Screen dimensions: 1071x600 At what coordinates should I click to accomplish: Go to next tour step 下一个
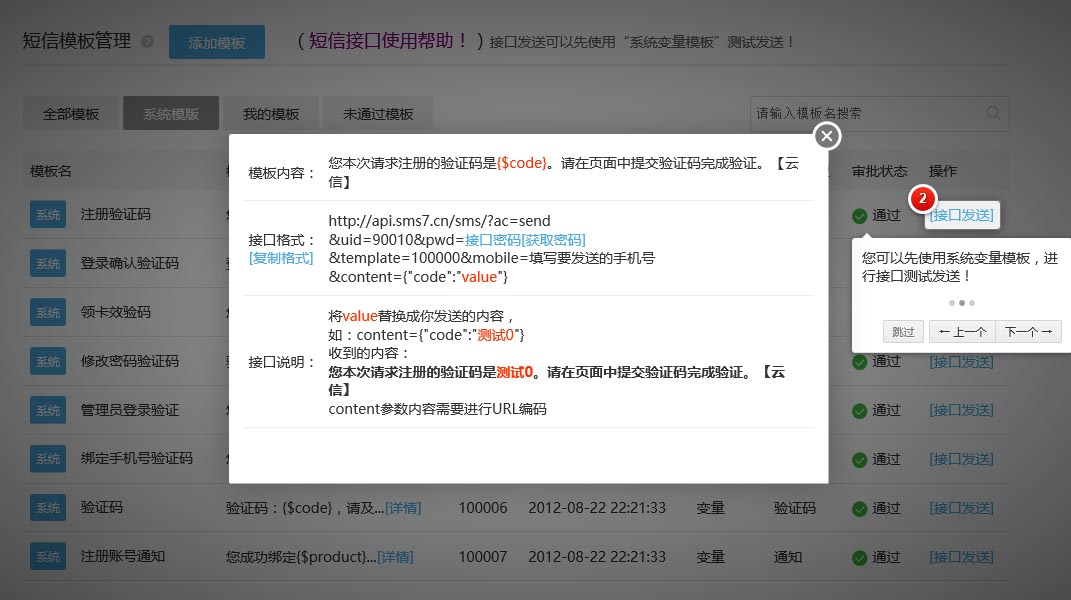(x=1028, y=332)
